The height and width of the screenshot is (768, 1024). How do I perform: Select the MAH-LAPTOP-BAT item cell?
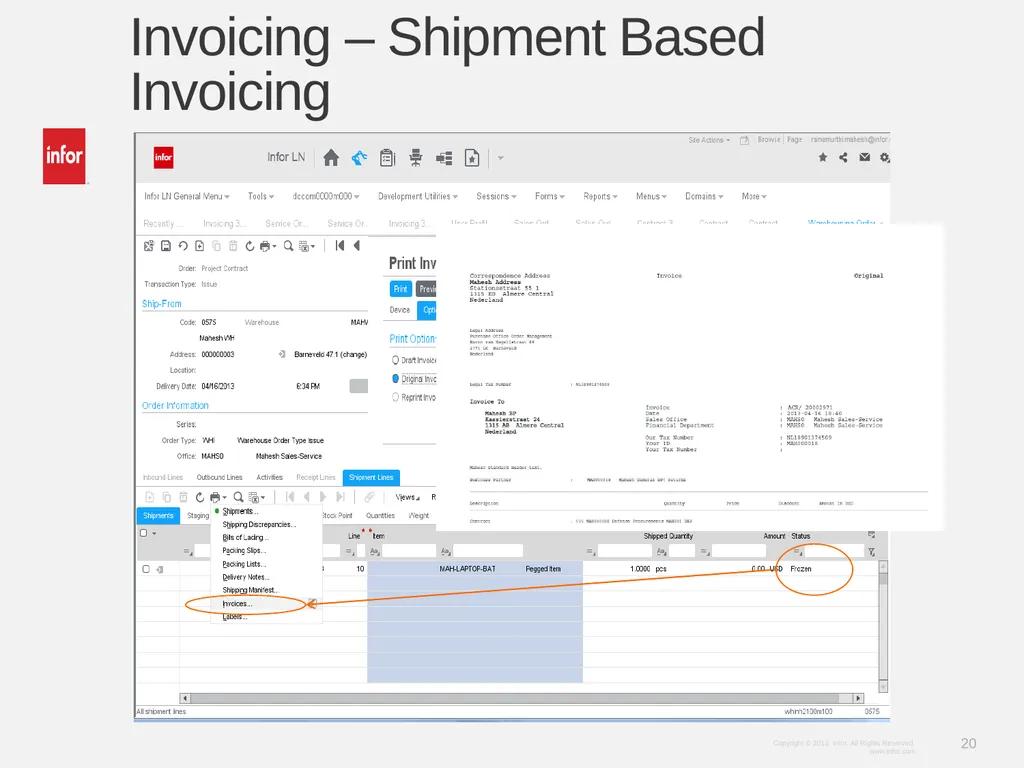coord(468,569)
